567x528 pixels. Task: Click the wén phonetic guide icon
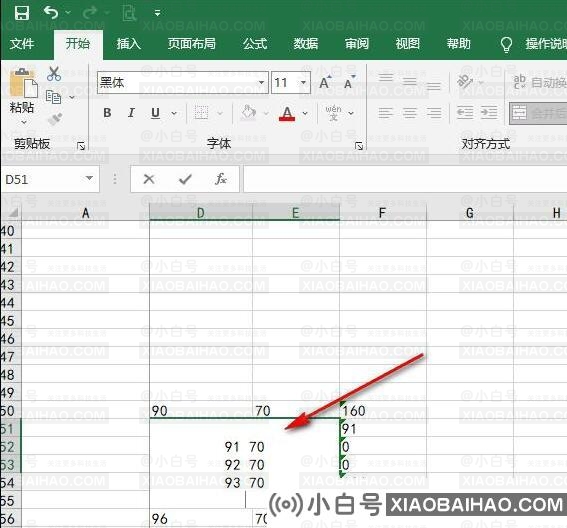[x=333, y=113]
